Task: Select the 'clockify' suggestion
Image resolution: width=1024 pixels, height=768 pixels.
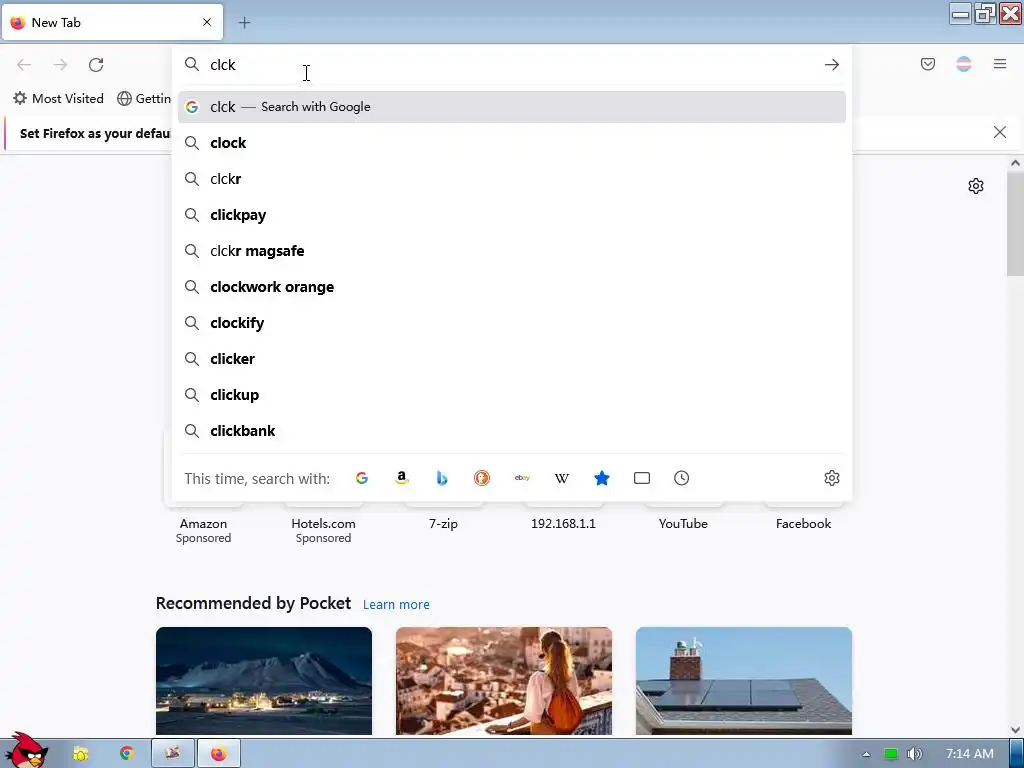Action: (512, 323)
